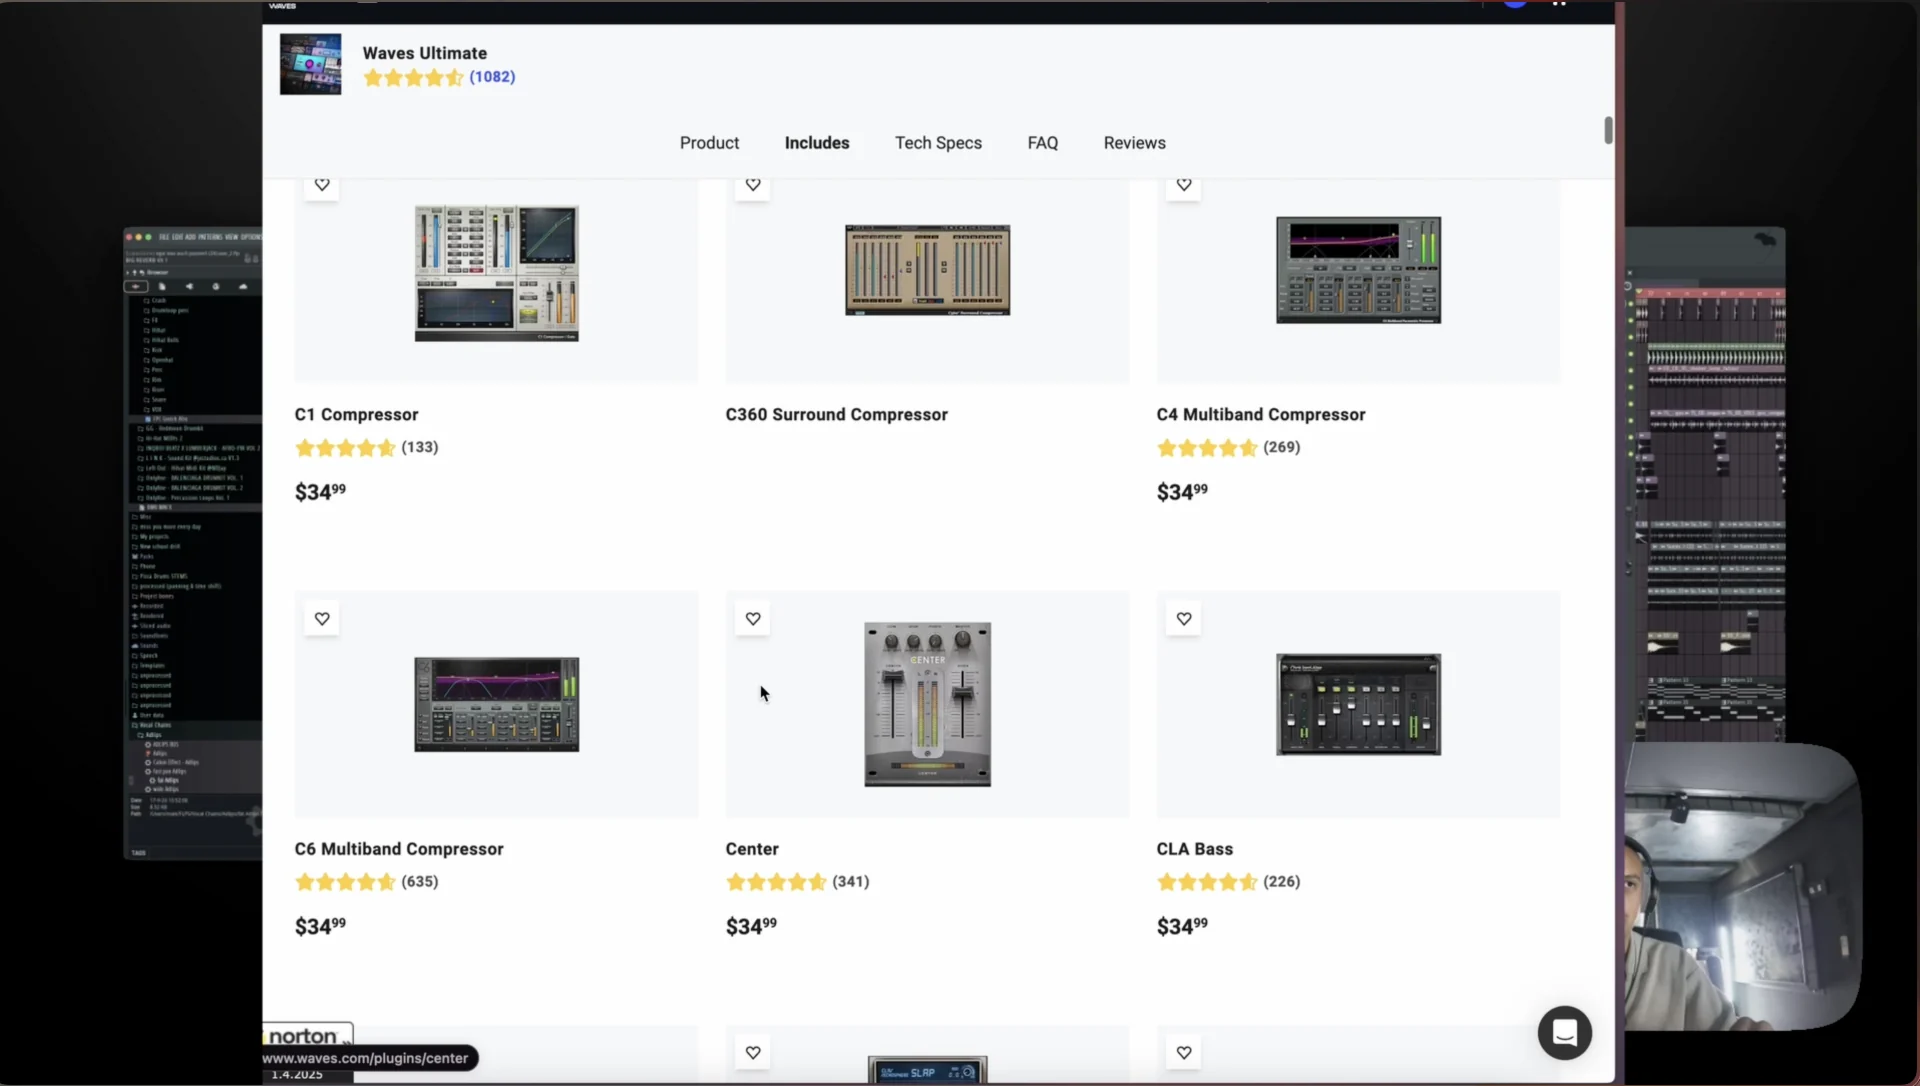Click the Waves Ultimate title text
Image resolution: width=1920 pixels, height=1086 pixels.
point(424,53)
